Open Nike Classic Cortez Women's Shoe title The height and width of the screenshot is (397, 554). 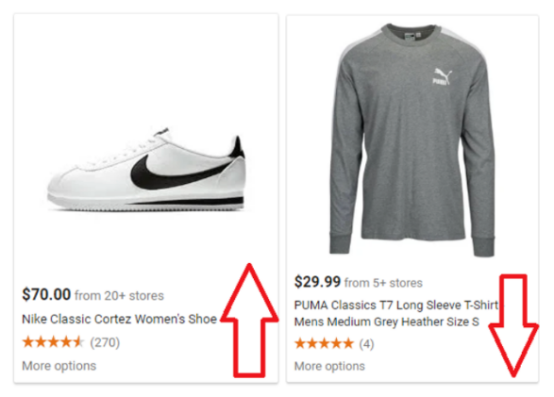click(x=119, y=319)
